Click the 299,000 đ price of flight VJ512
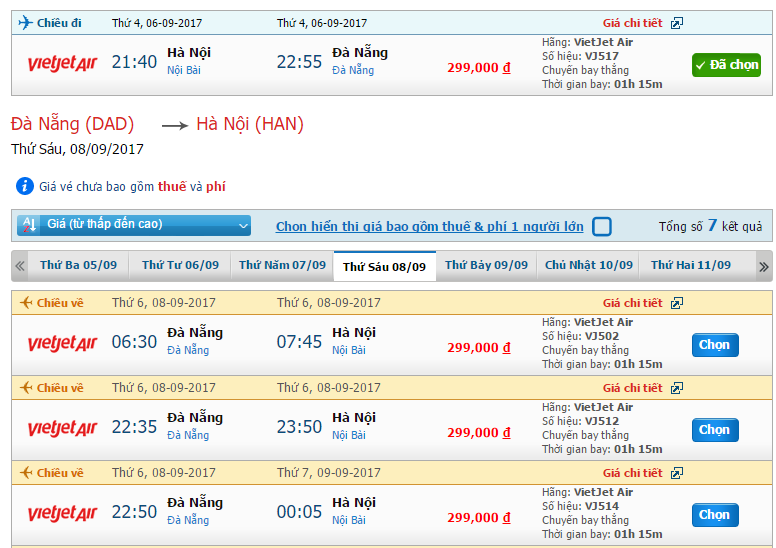Image resolution: width=776 pixels, height=548 pixels. (x=479, y=433)
